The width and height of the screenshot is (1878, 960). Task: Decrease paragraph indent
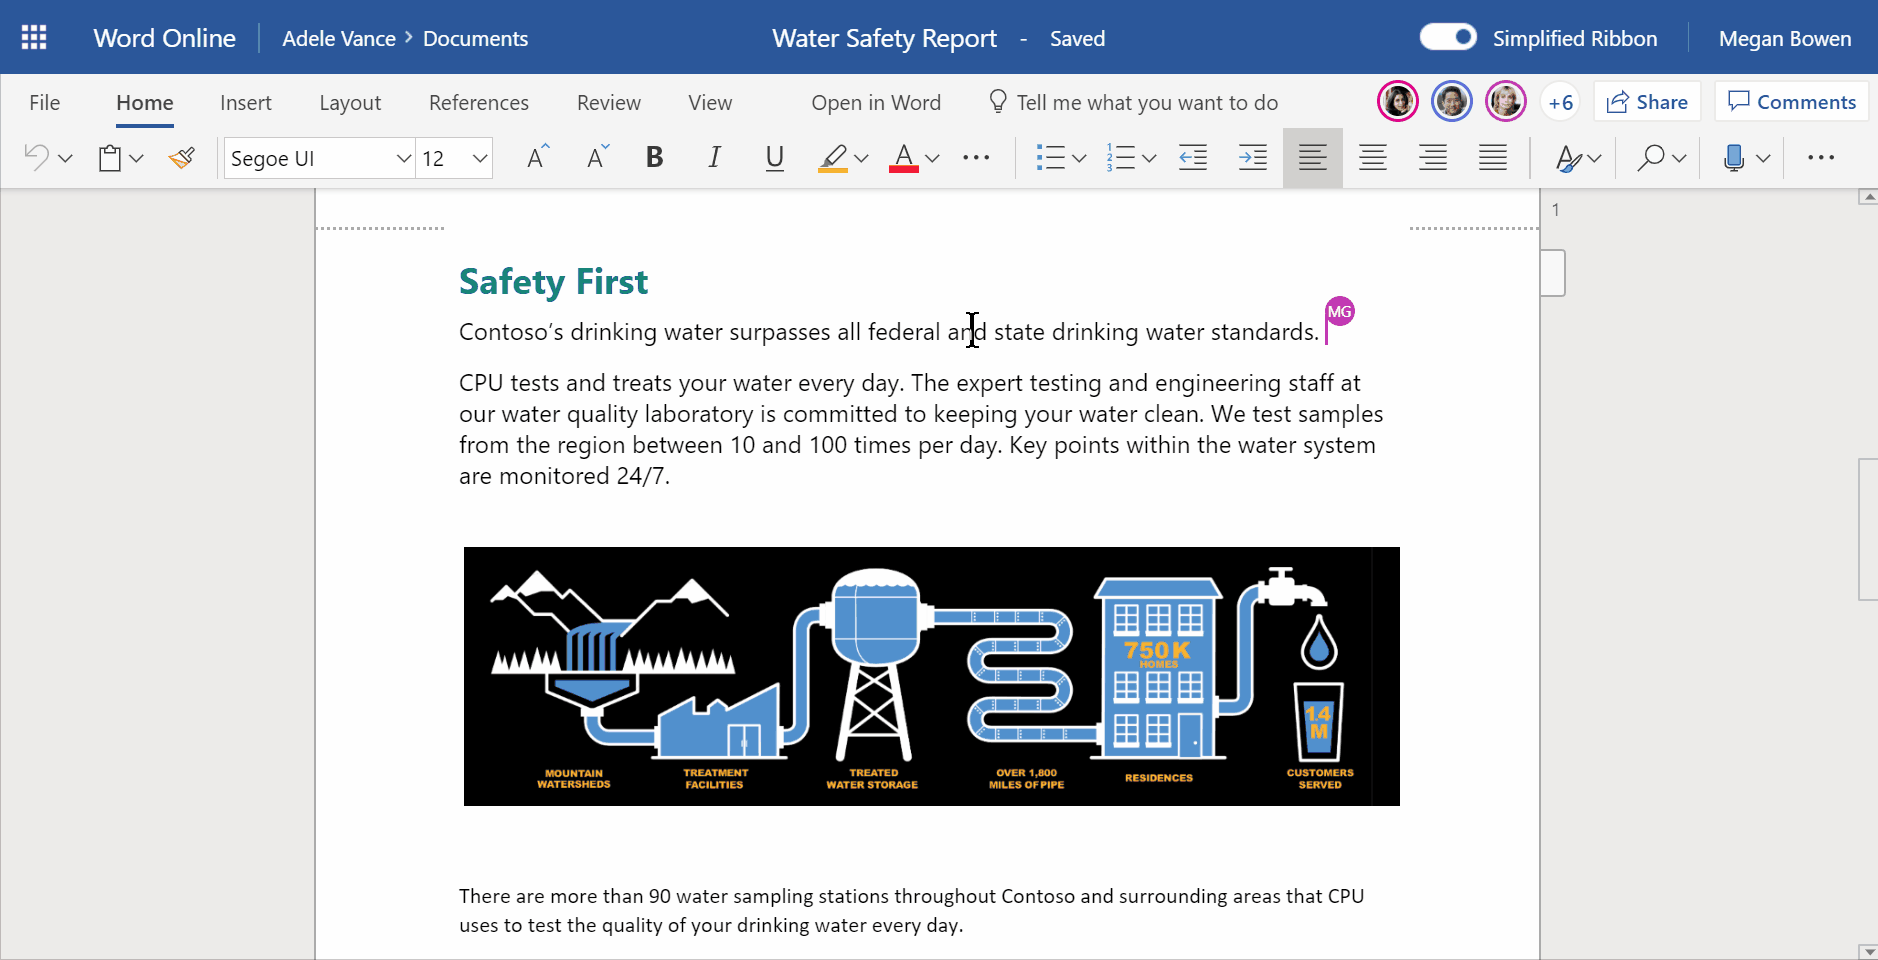tap(1193, 157)
